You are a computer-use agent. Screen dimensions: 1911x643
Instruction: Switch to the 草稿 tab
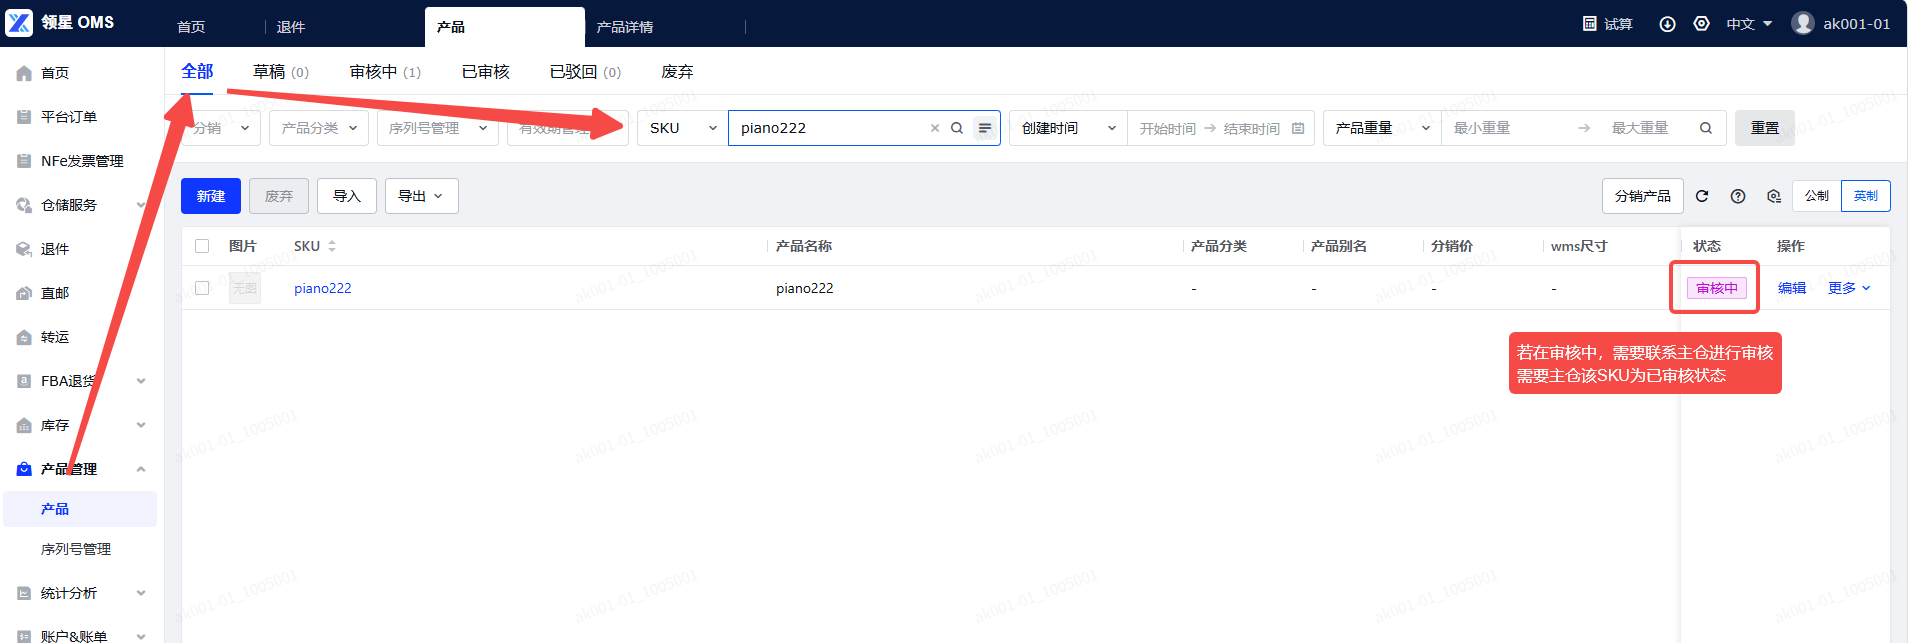[281, 72]
